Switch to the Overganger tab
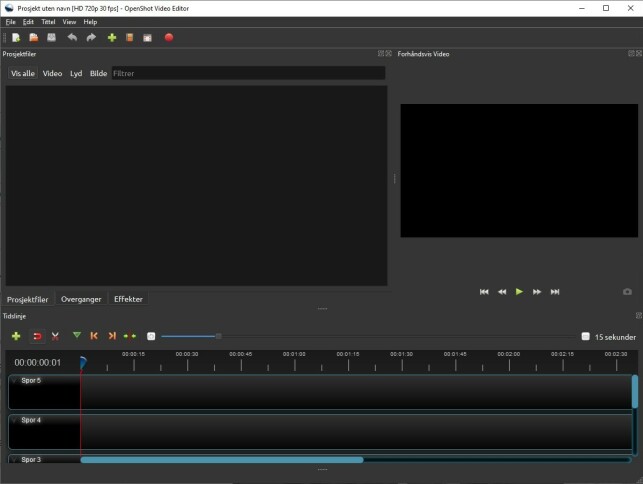This screenshot has height=484, width=643. [81, 299]
